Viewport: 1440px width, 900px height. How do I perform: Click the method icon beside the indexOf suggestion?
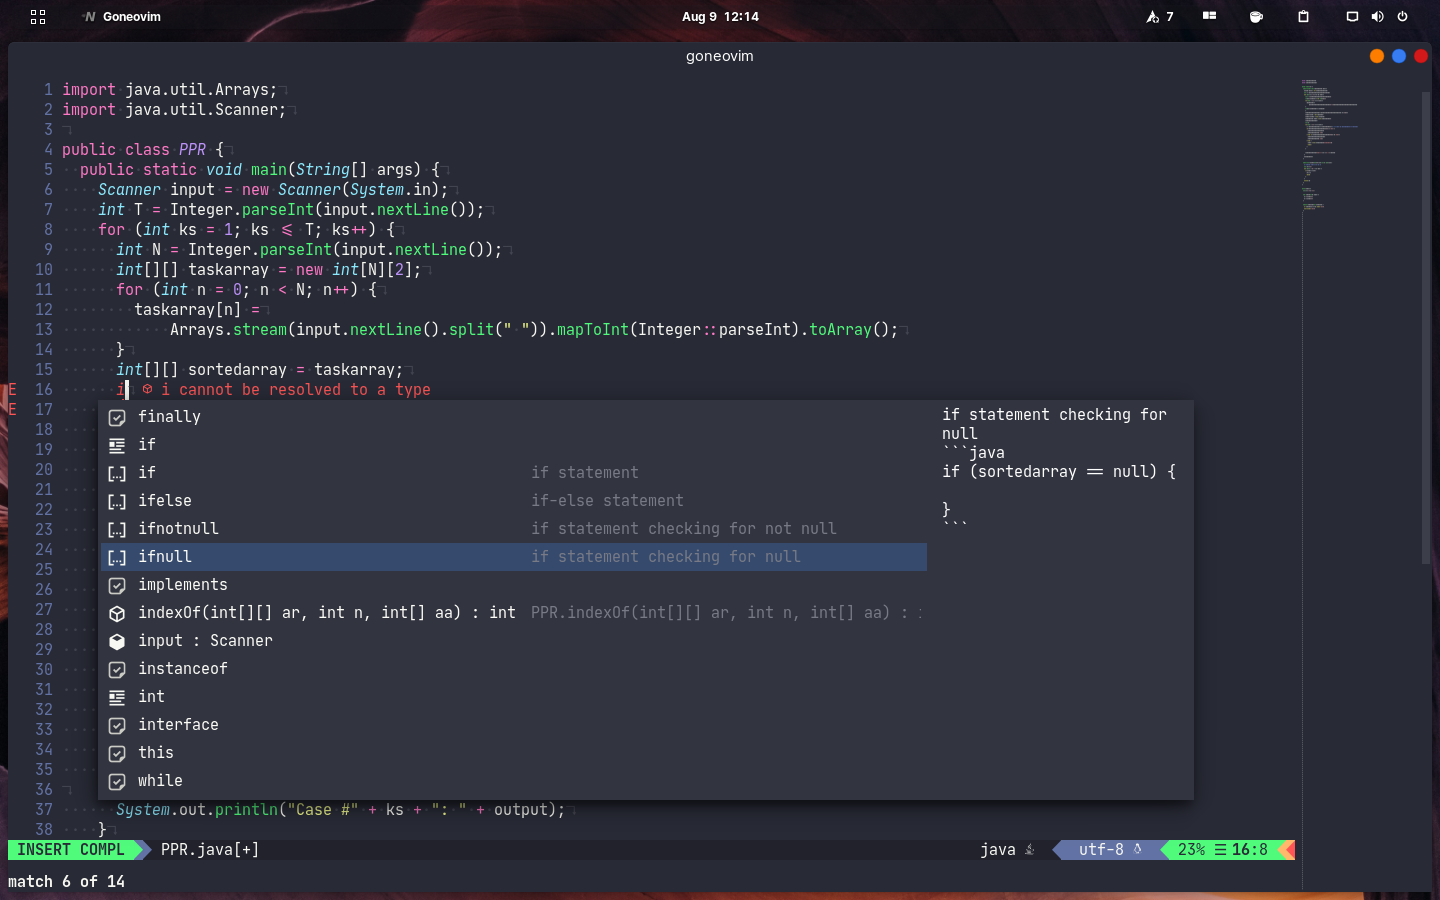pos(116,612)
